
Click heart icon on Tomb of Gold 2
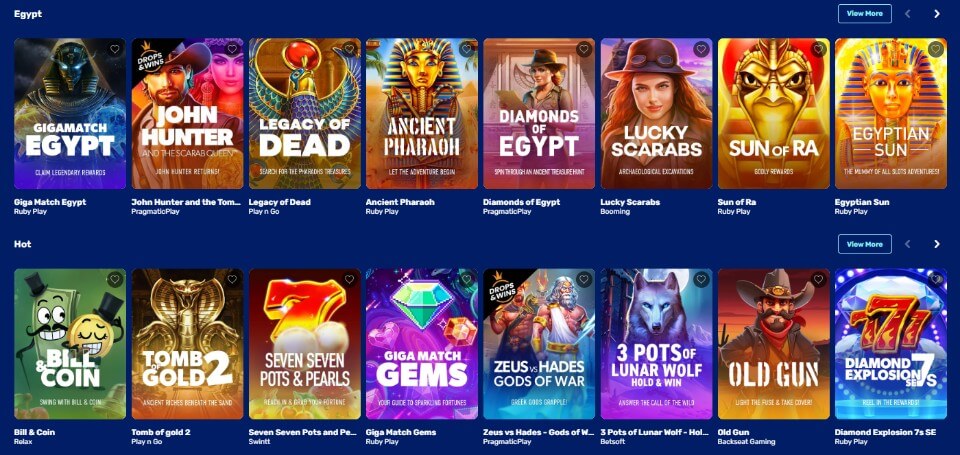232,280
